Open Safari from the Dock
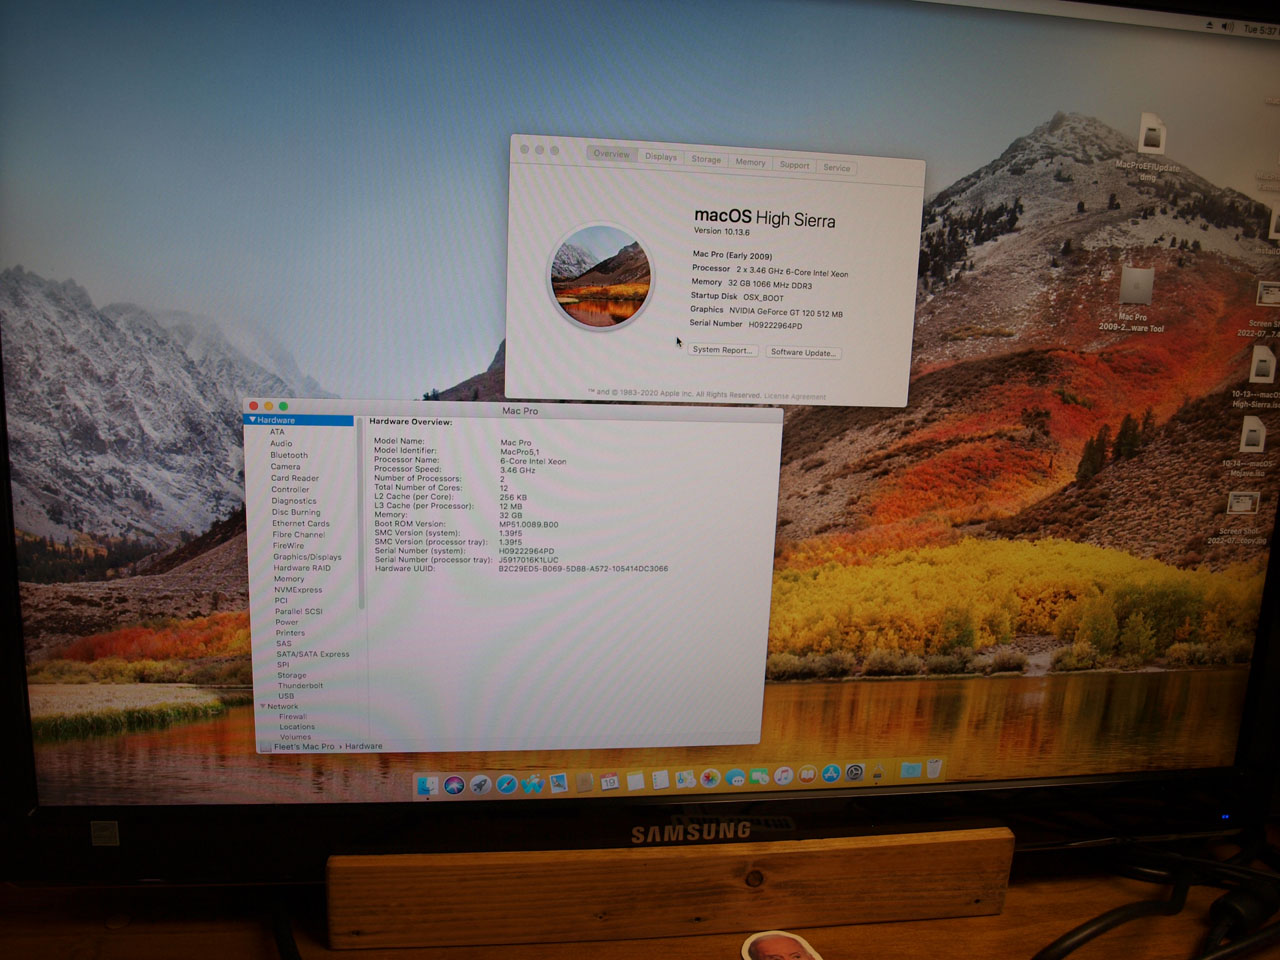 [506, 785]
